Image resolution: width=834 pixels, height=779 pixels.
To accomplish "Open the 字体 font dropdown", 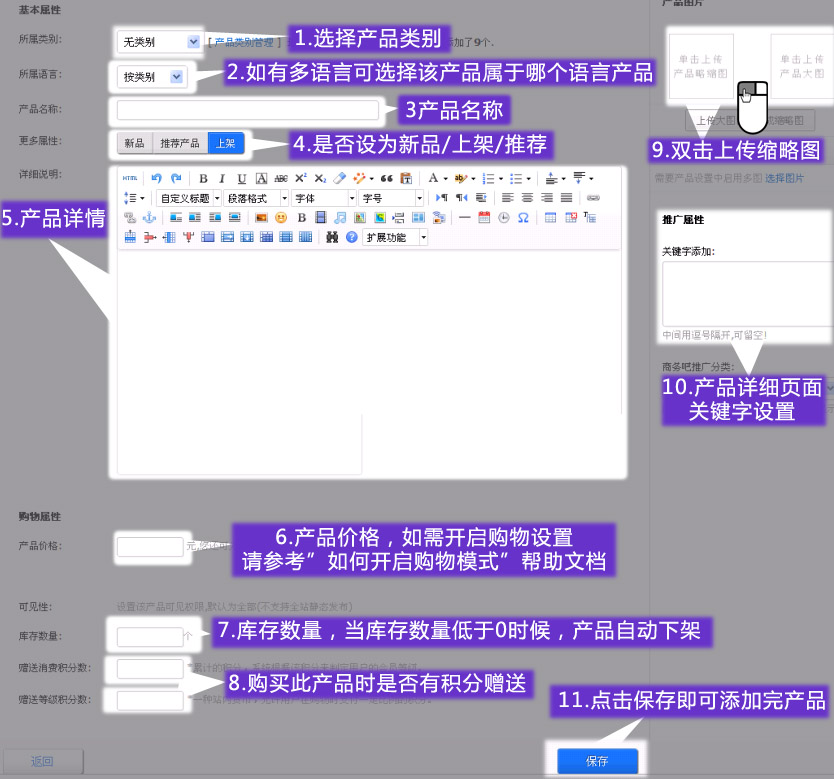I will 323,198.
